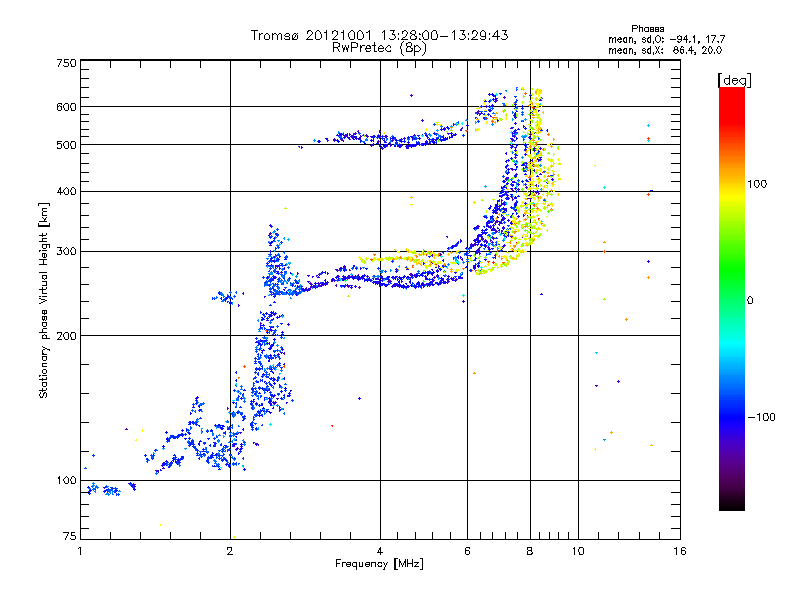
Task: Click the x-axis tick label "8"
Action: (x=530, y=551)
